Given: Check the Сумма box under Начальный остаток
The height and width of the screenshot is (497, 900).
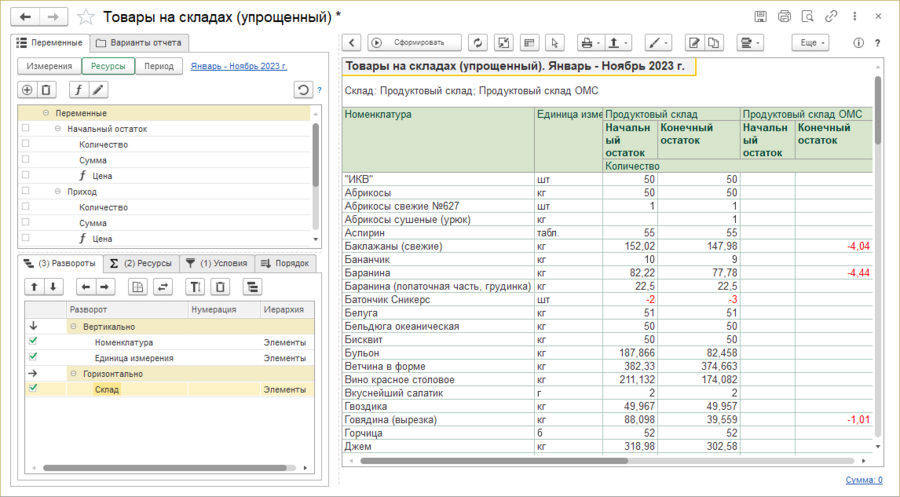Looking at the screenshot, I should pos(25,159).
